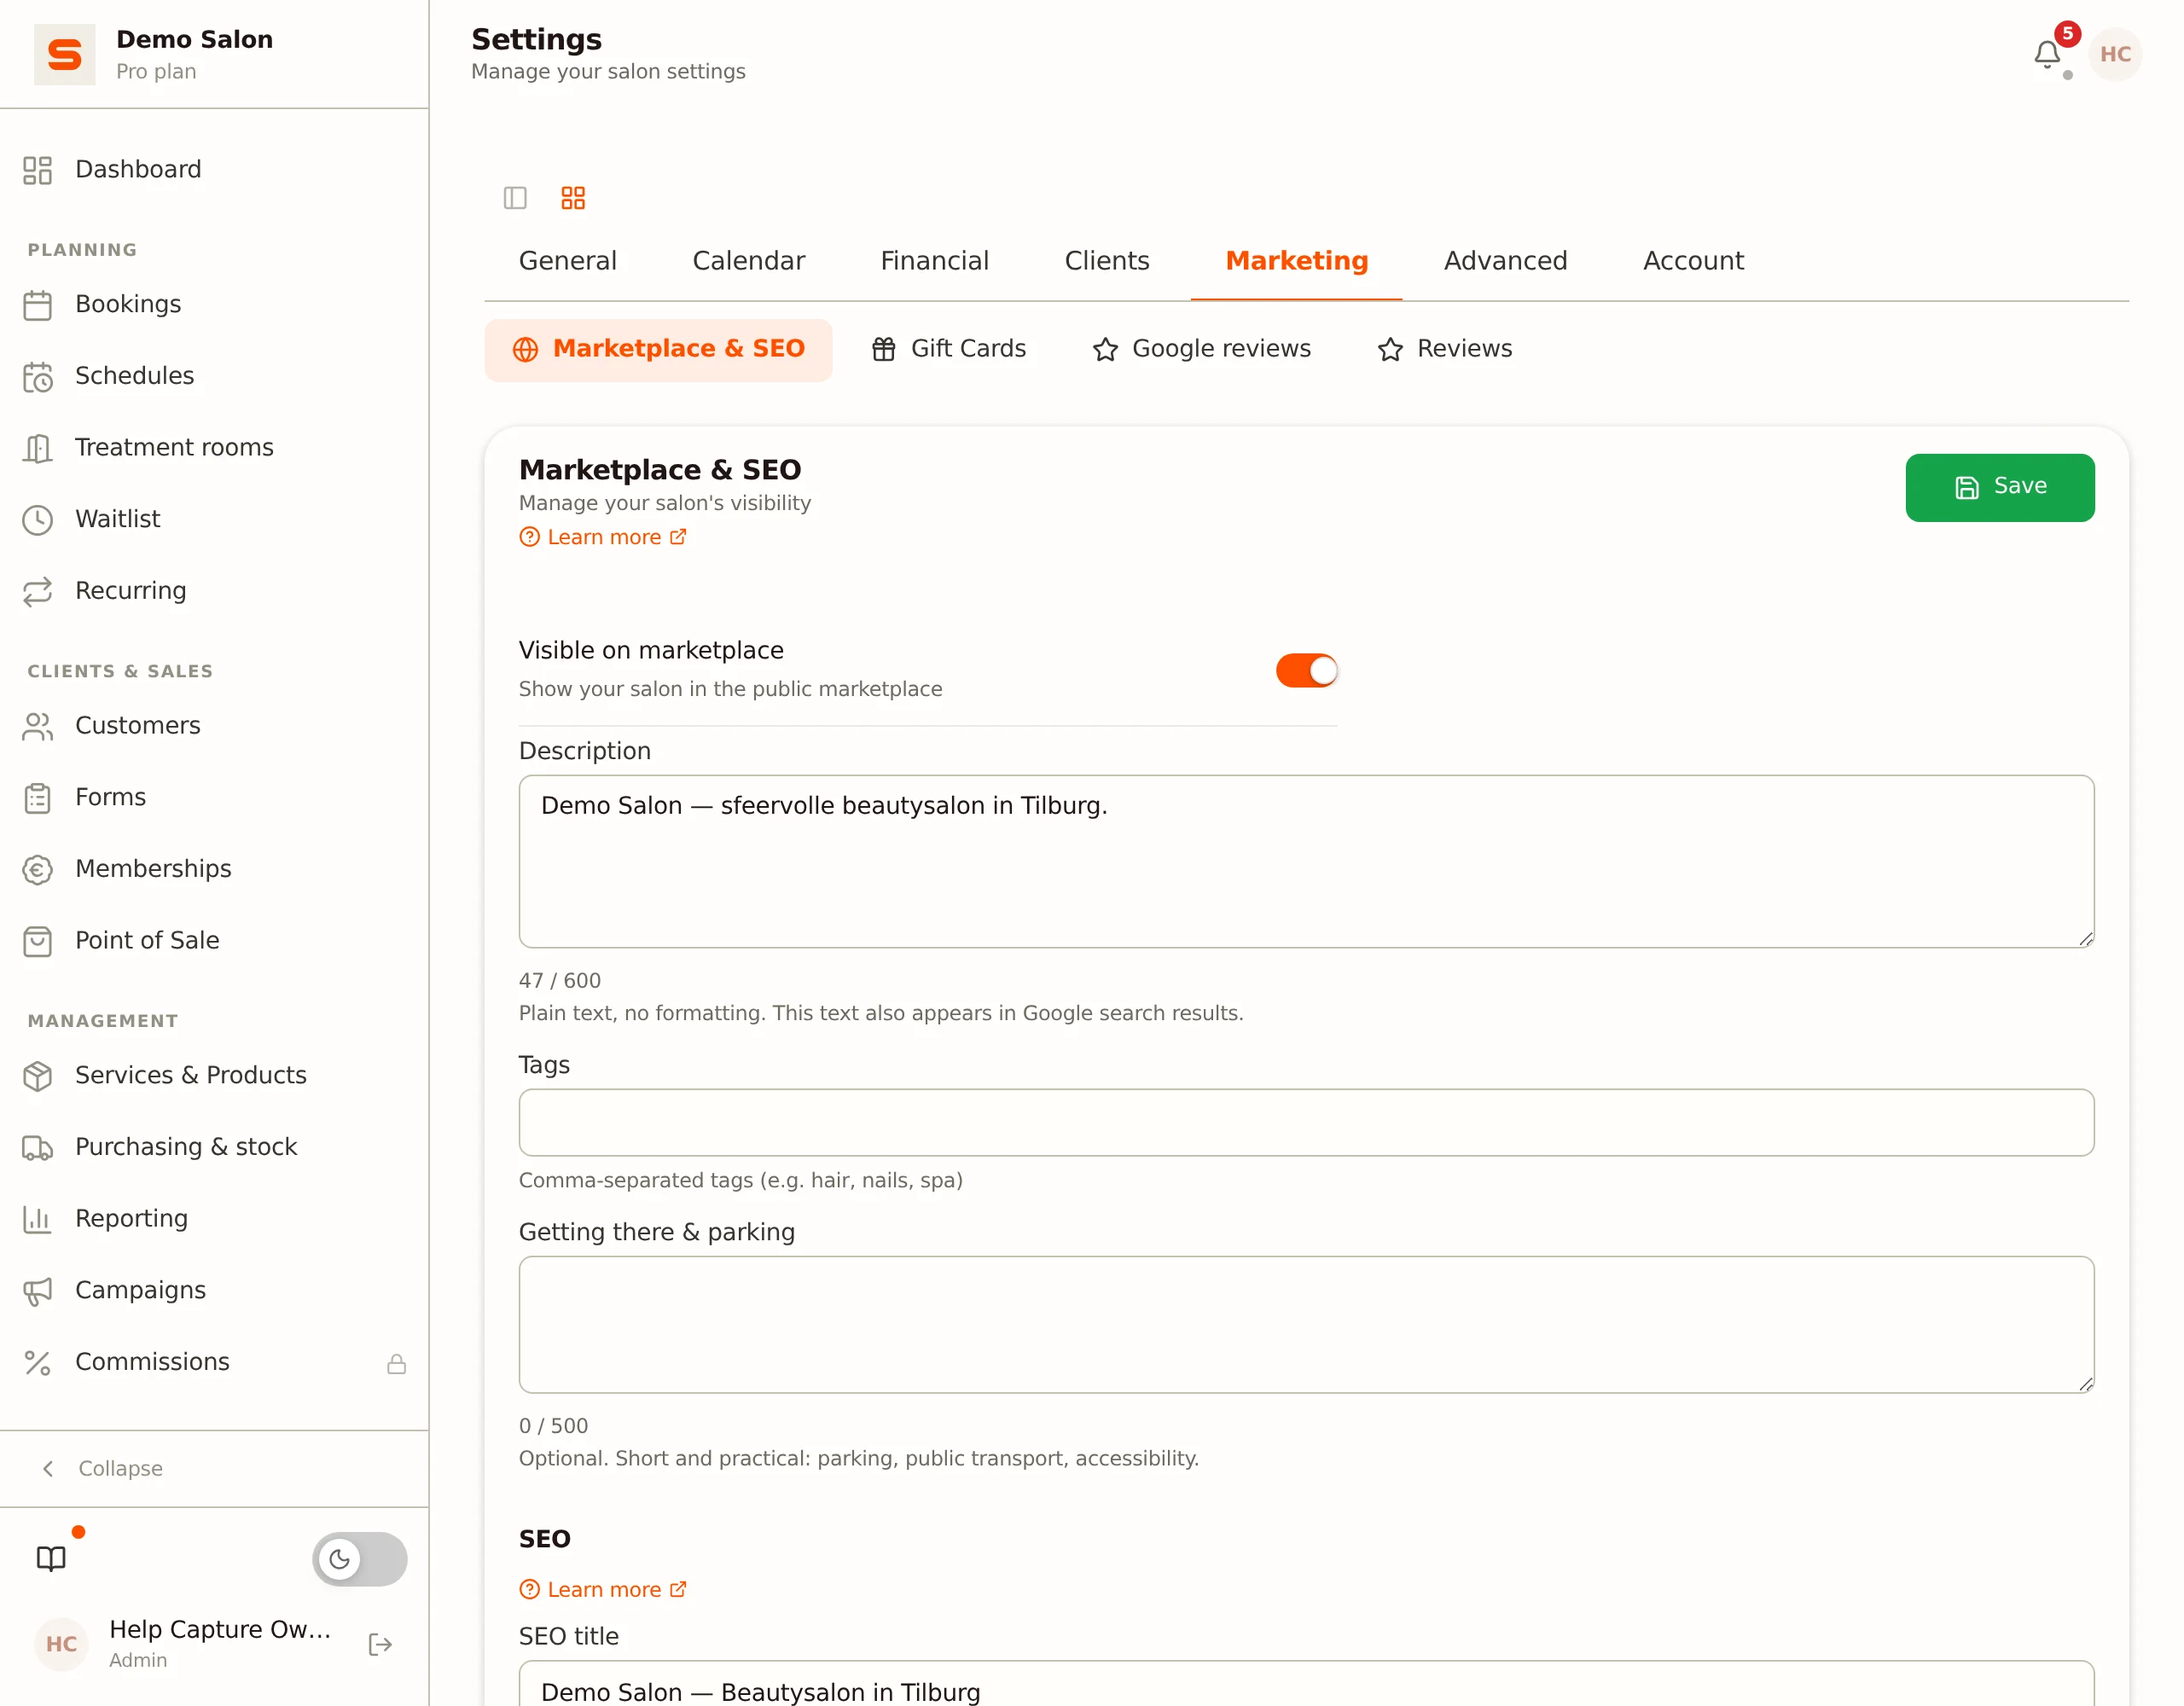This screenshot has height=1706, width=2184.
Task: Toggle dark mode switch
Action: [360, 1558]
